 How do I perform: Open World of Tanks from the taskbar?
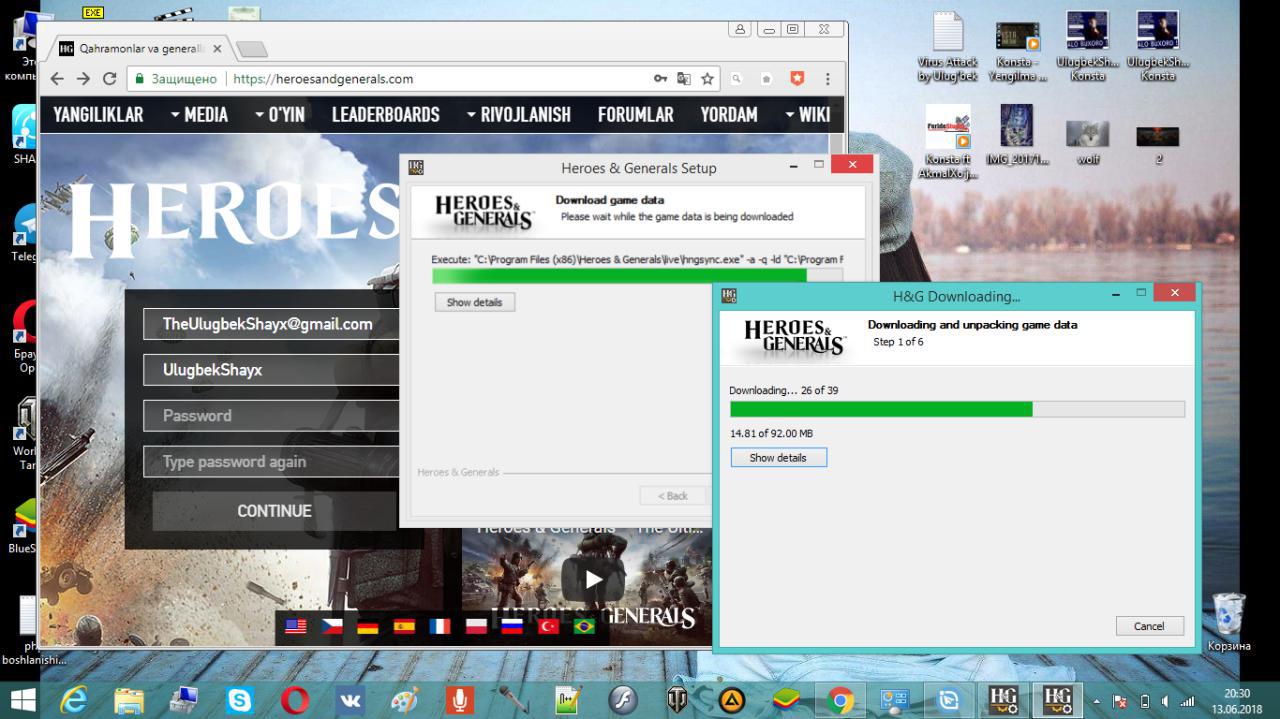(x=677, y=700)
